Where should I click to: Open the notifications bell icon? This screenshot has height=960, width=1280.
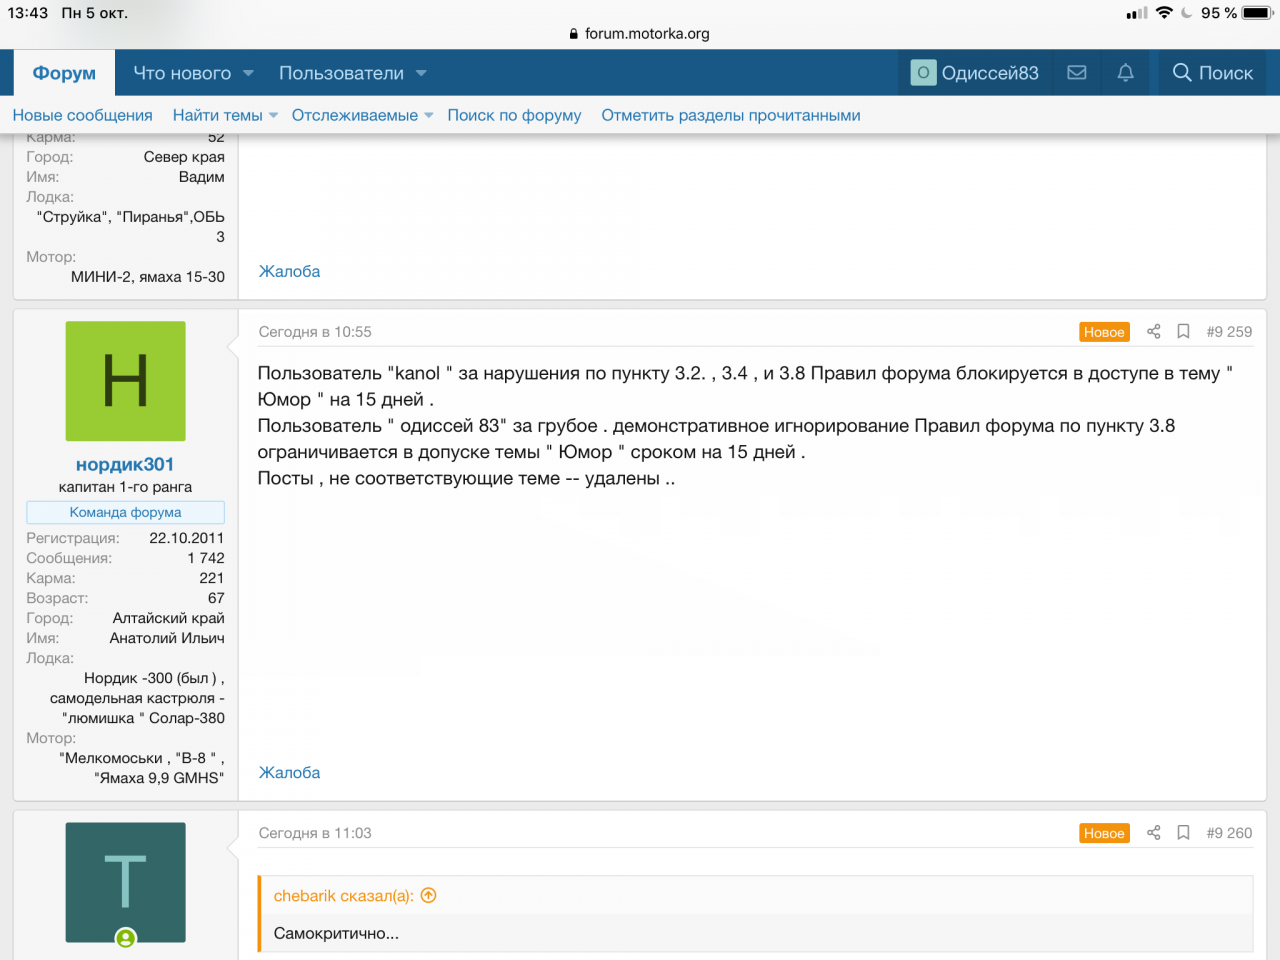[x=1125, y=73]
